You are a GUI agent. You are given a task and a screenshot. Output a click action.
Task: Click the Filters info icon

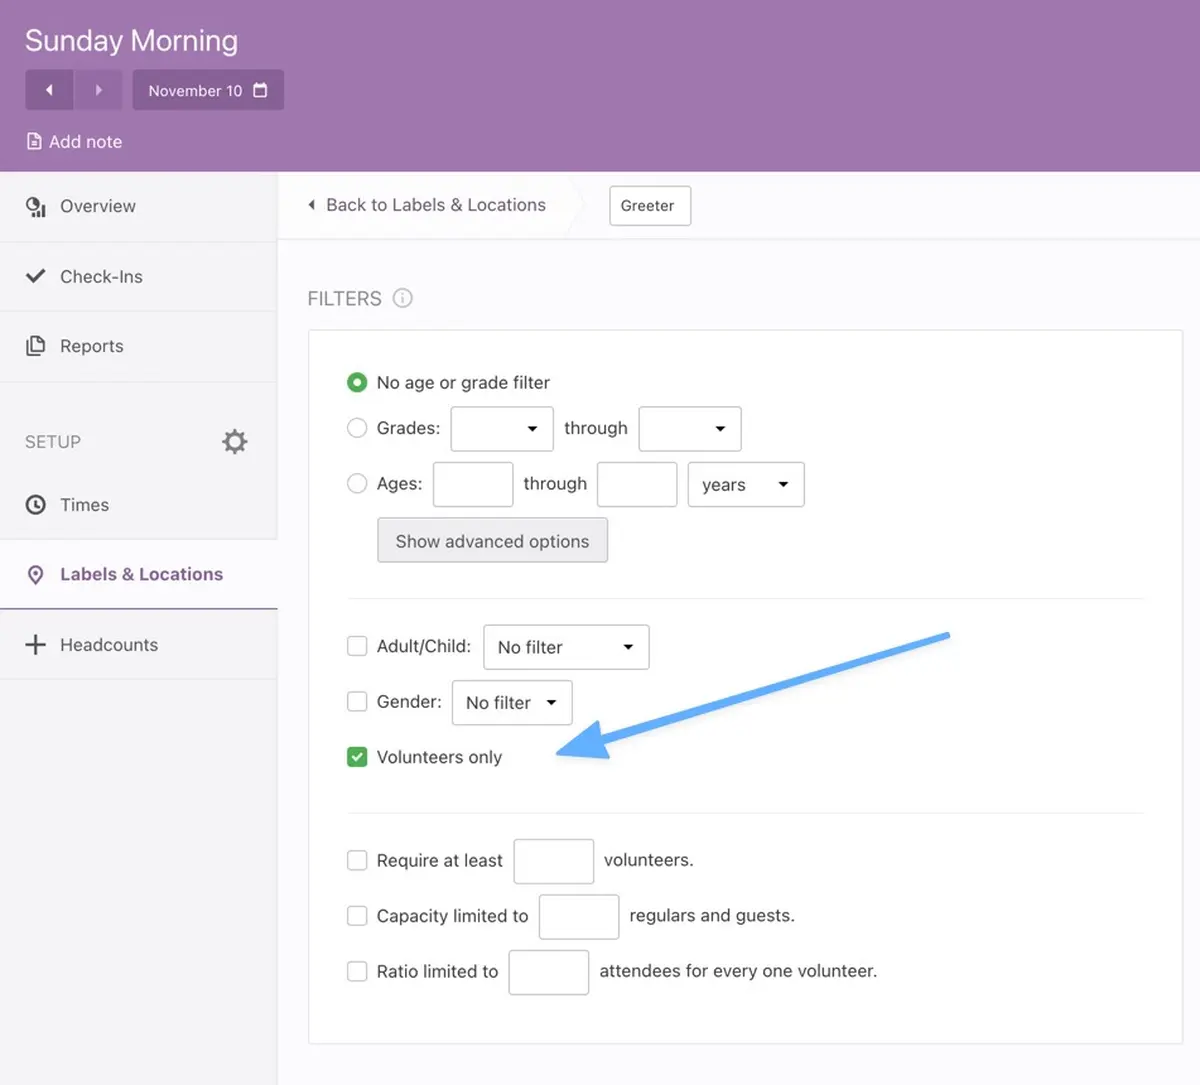403,298
